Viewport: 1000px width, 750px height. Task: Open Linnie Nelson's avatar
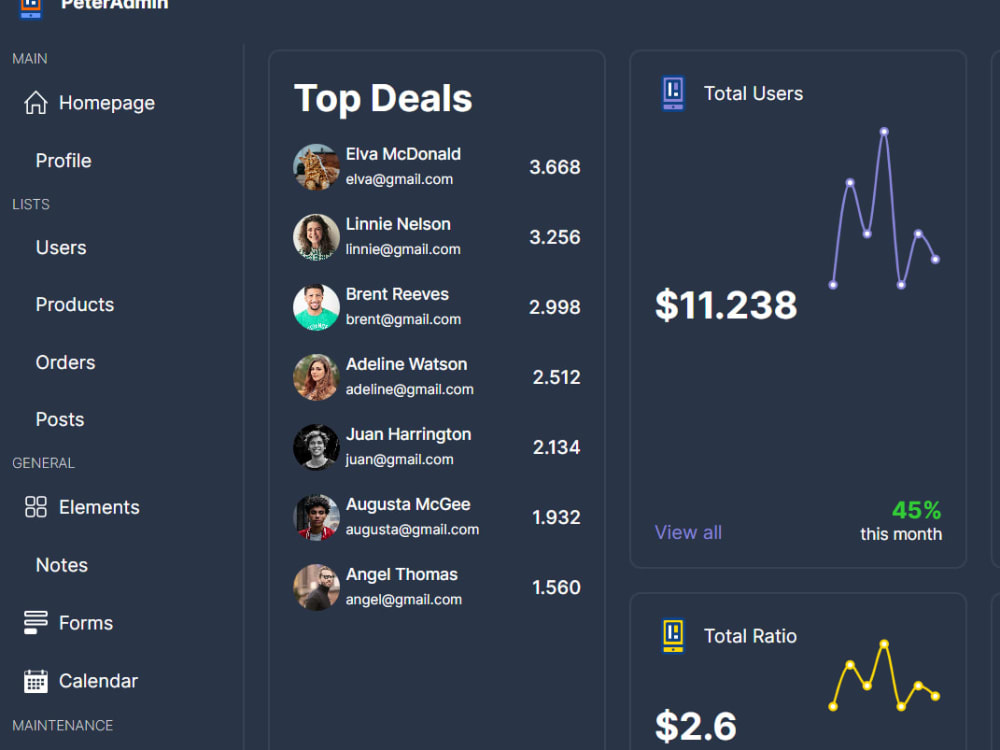(x=316, y=237)
